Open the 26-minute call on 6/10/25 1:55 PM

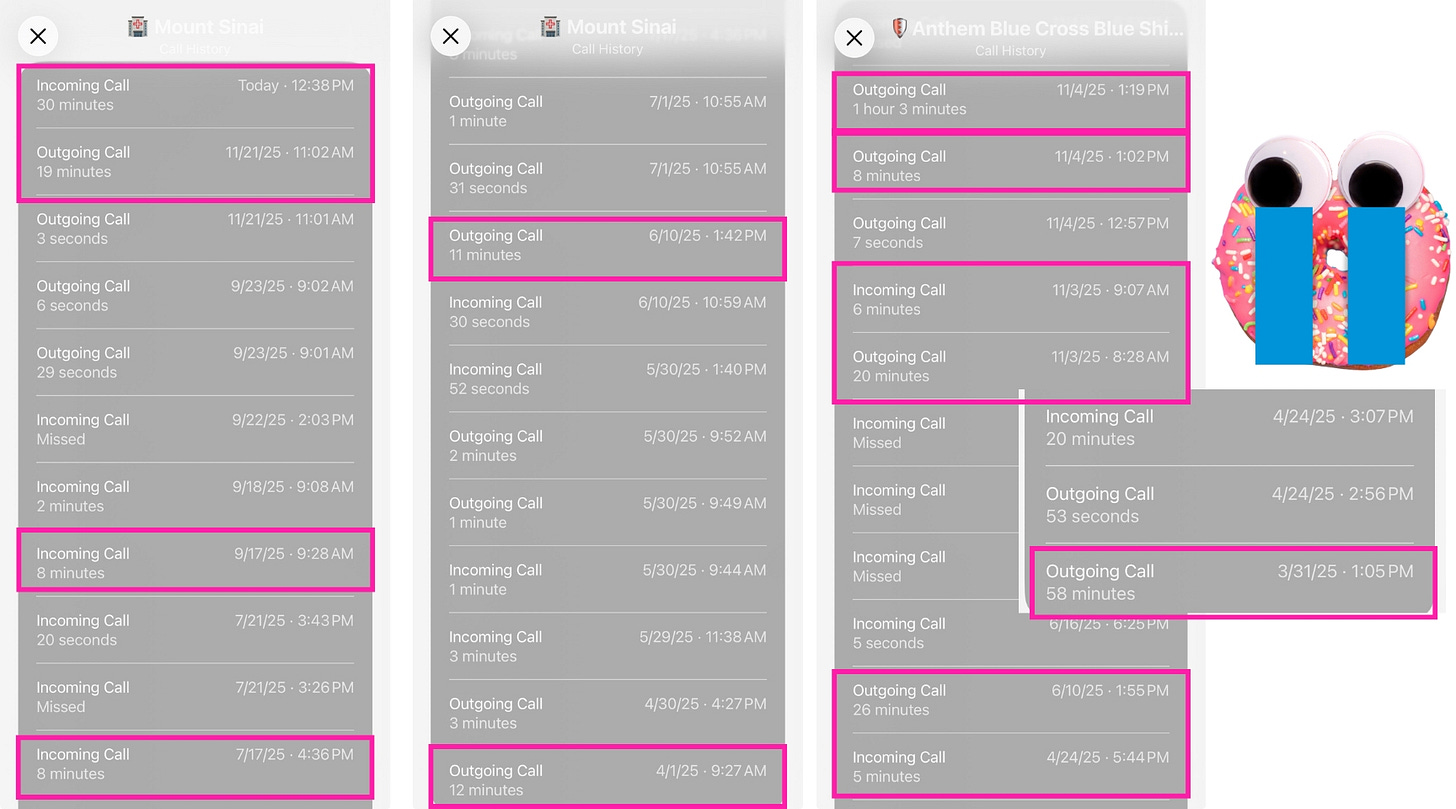point(1011,700)
